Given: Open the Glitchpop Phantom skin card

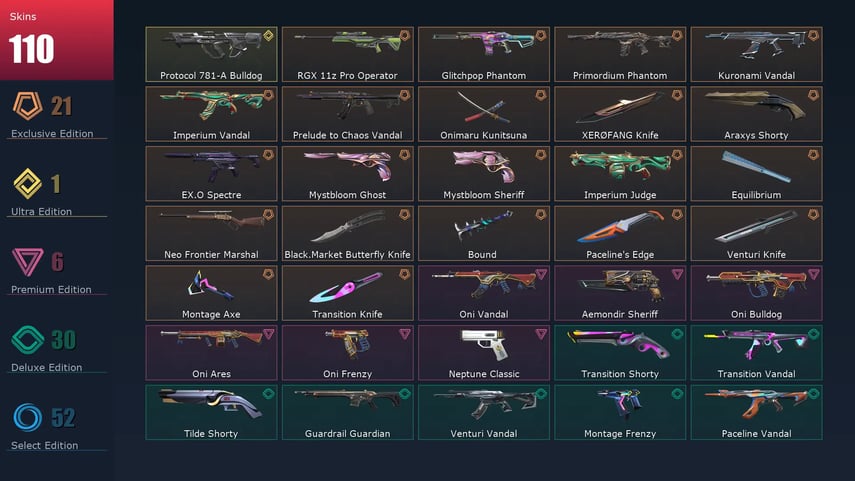Looking at the screenshot, I should [x=484, y=55].
